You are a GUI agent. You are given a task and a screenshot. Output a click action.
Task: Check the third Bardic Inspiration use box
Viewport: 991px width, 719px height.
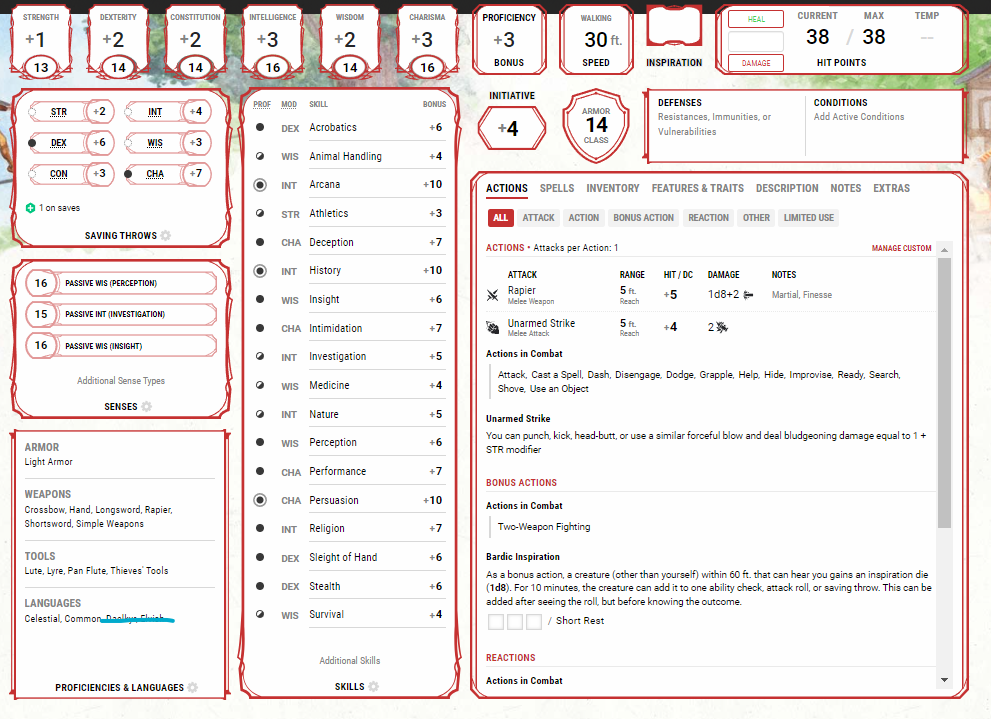click(534, 622)
